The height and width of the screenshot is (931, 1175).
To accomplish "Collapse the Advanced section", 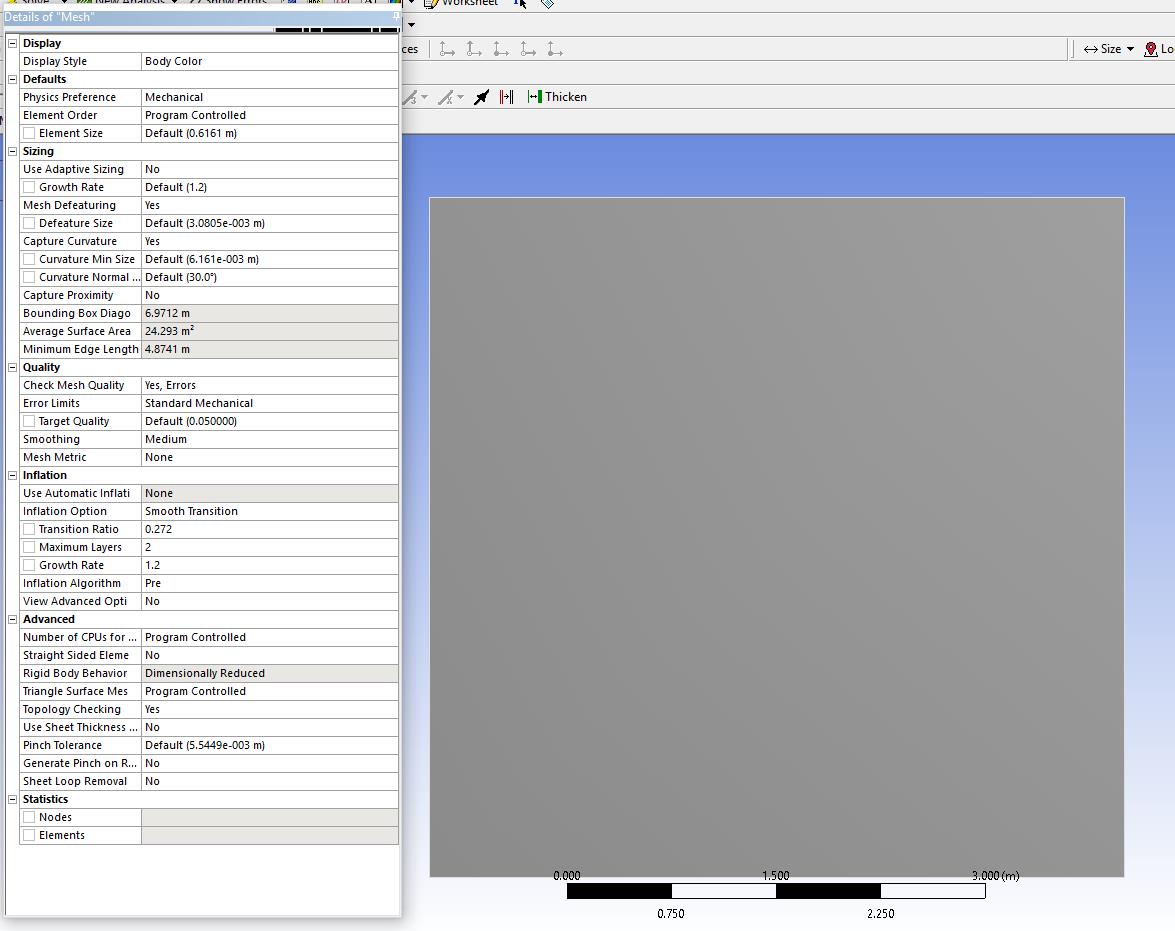I will pos(12,619).
